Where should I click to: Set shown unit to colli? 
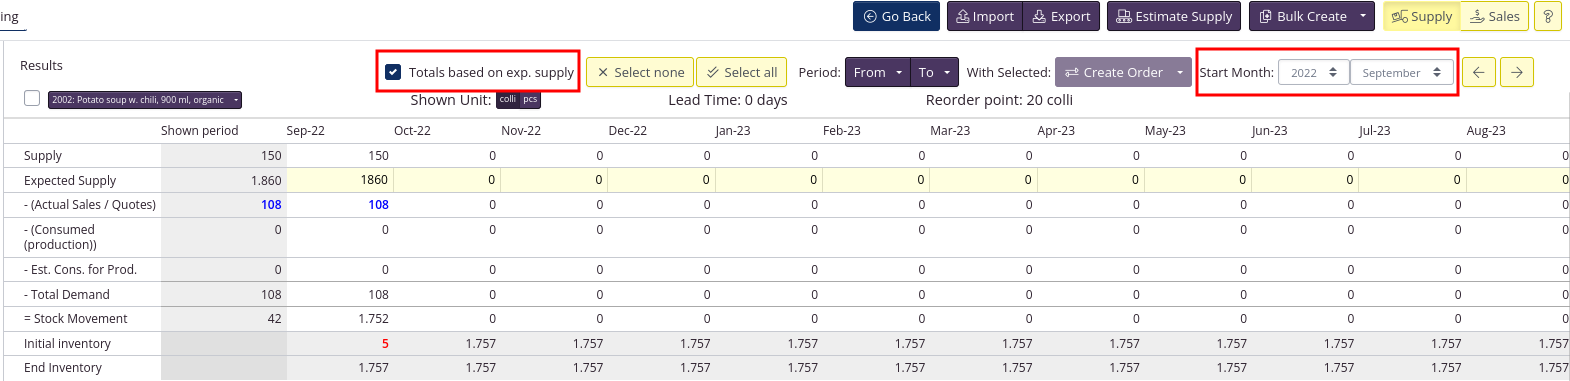(x=508, y=99)
